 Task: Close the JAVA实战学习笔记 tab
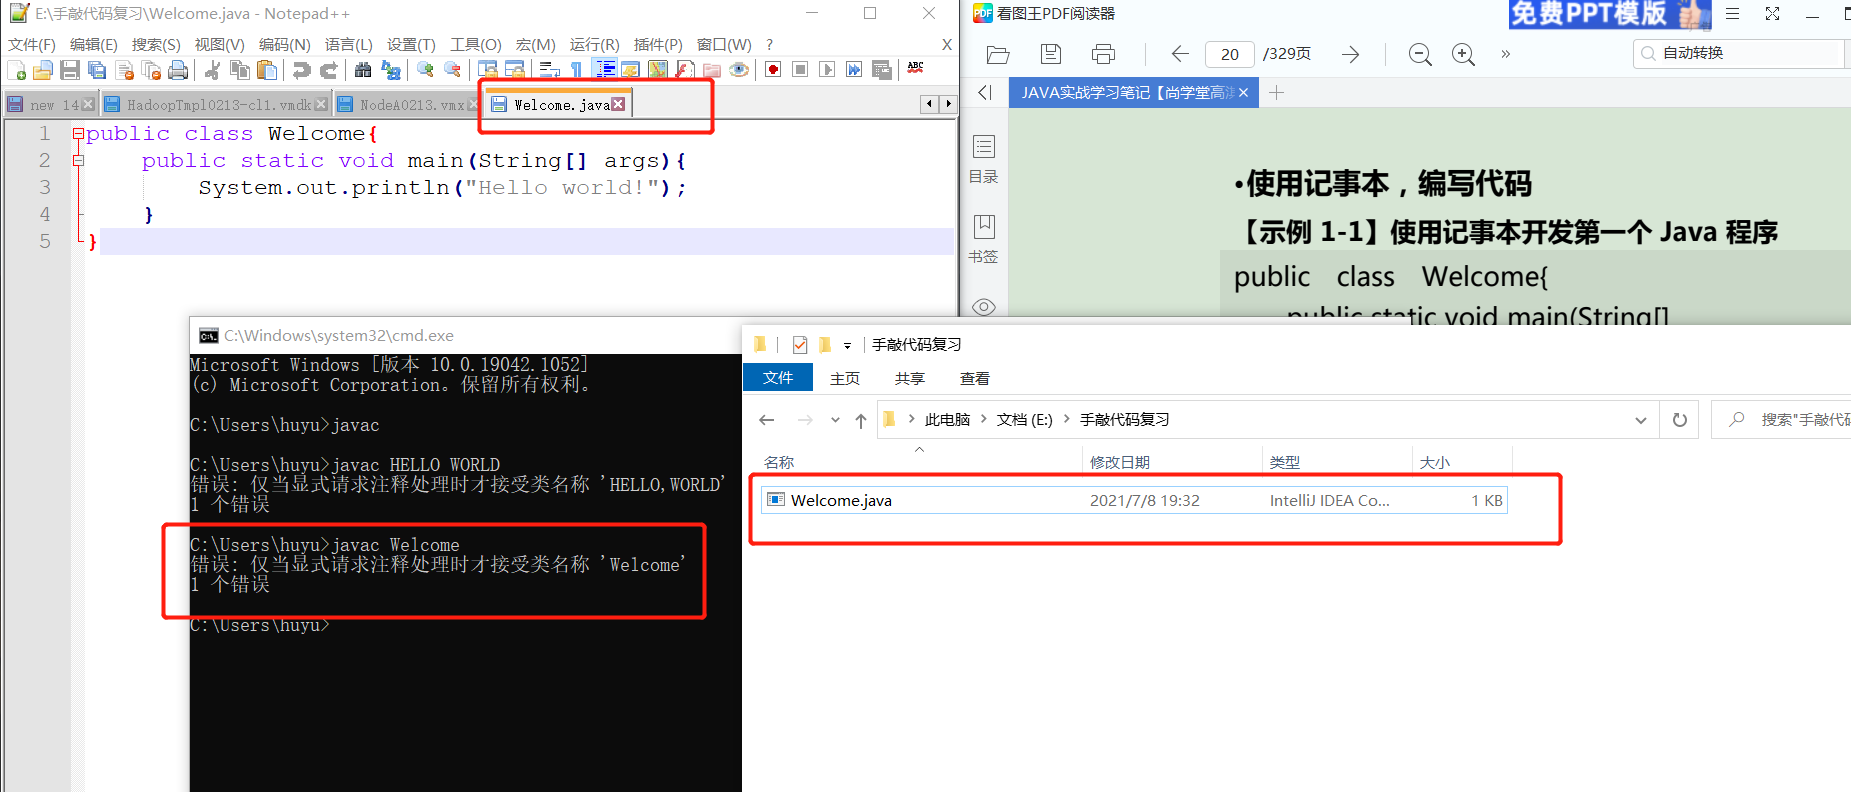(x=1243, y=93)
